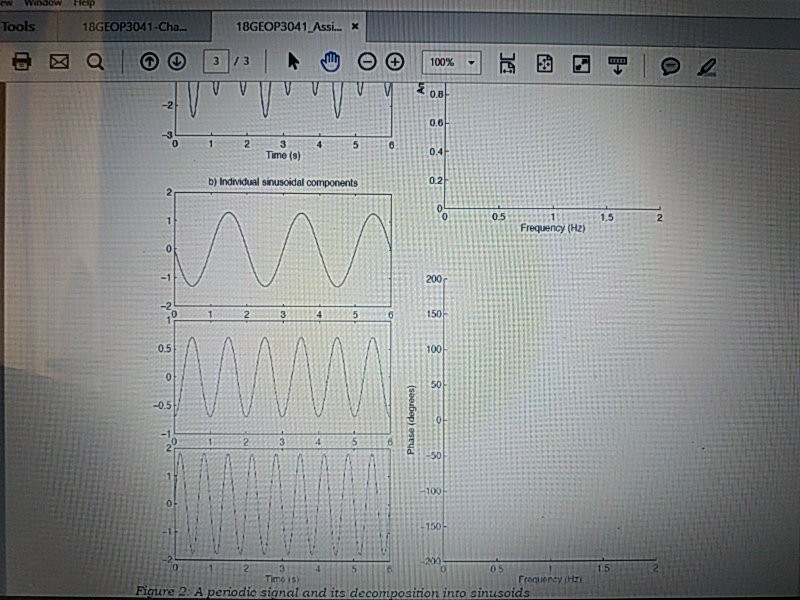This screenshot has height=600, width=800.
Task: Go to the previous page
Action: (x=150, y=62)
